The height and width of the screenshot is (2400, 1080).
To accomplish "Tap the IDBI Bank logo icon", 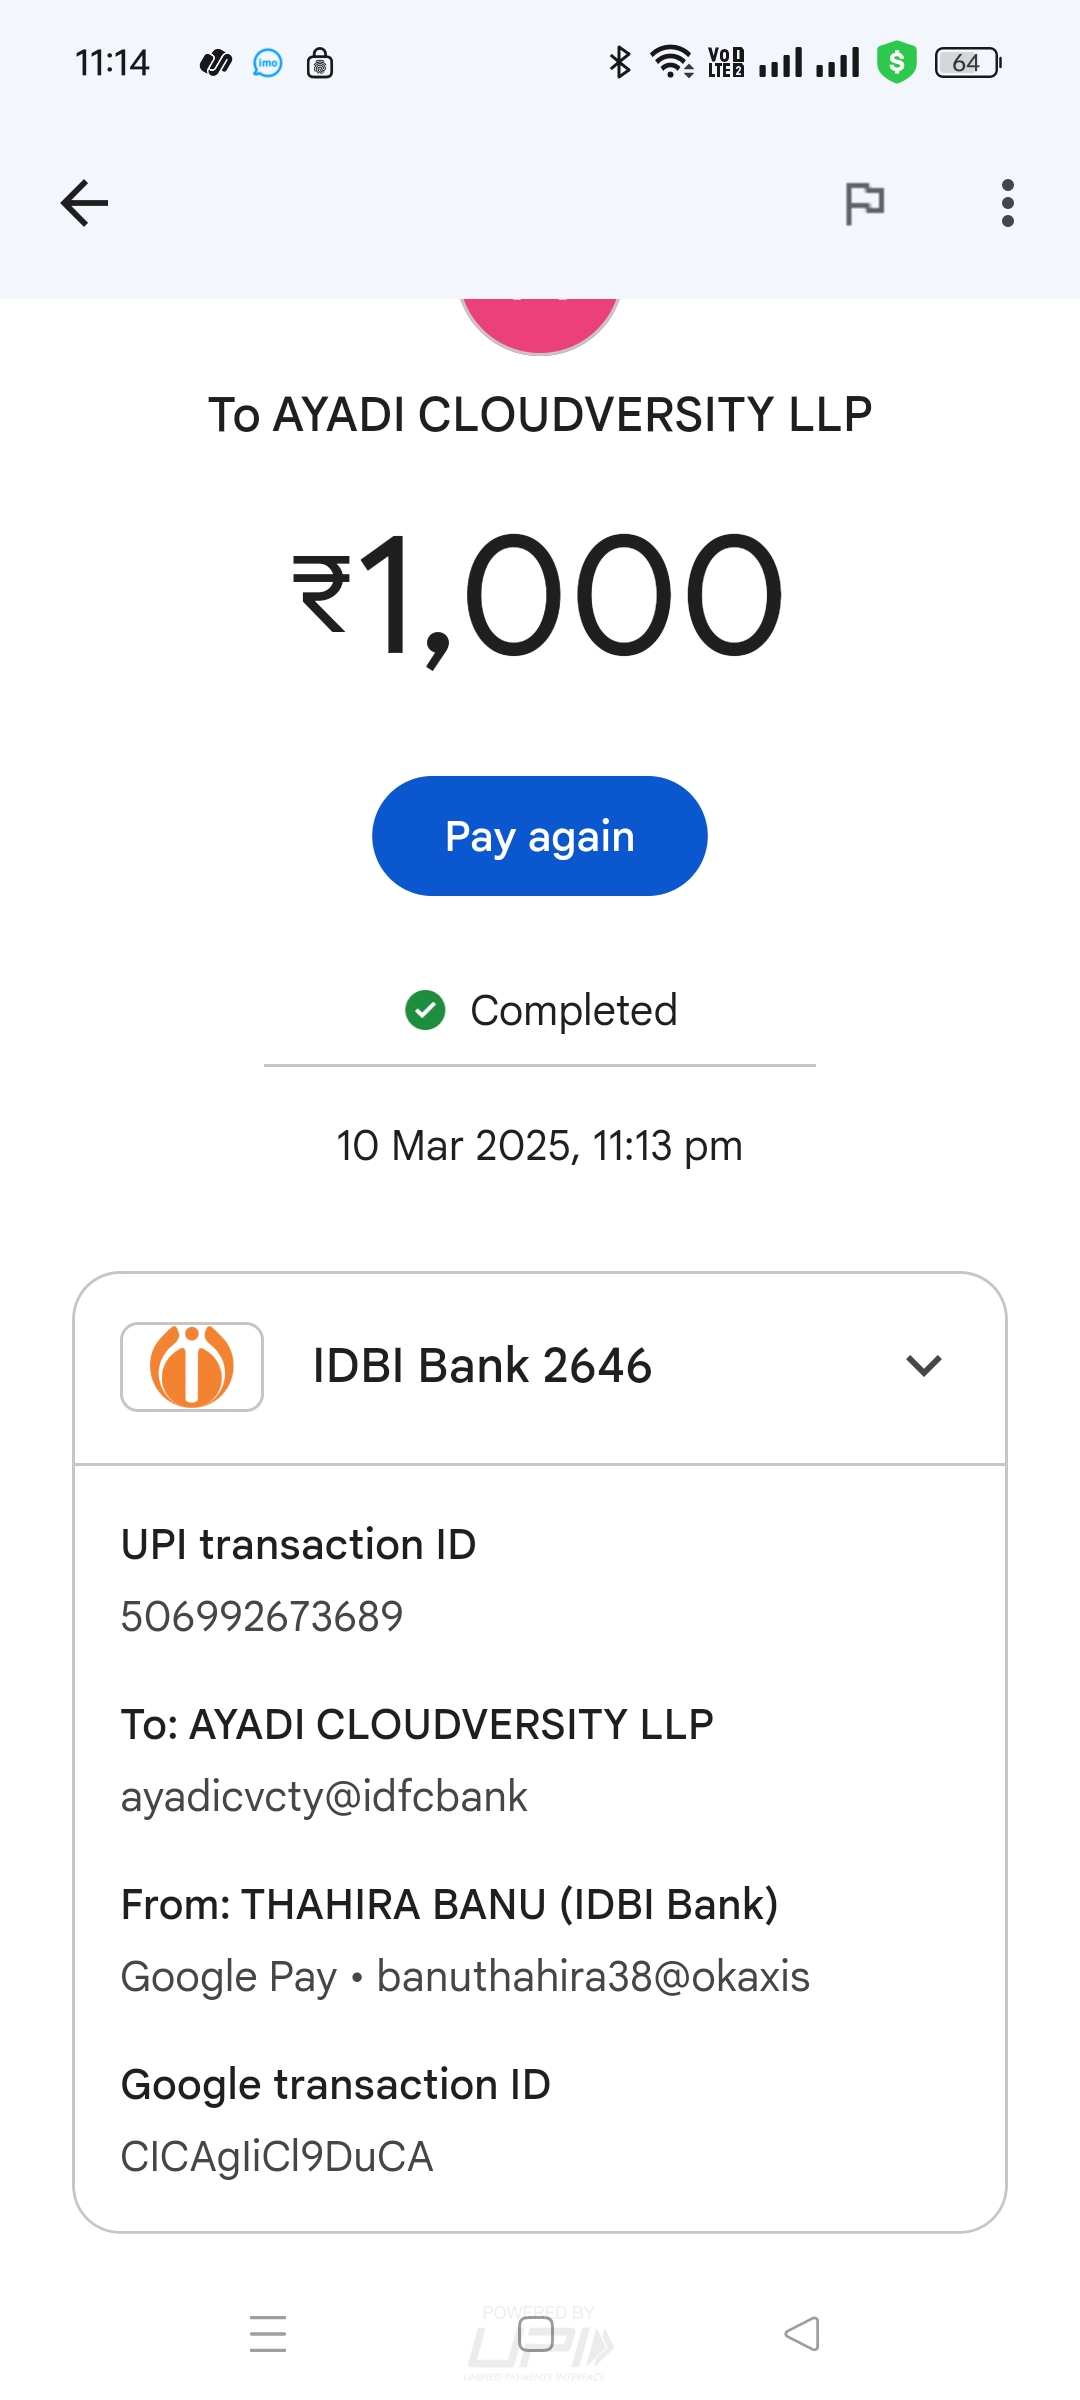I will pos(192,1366).
